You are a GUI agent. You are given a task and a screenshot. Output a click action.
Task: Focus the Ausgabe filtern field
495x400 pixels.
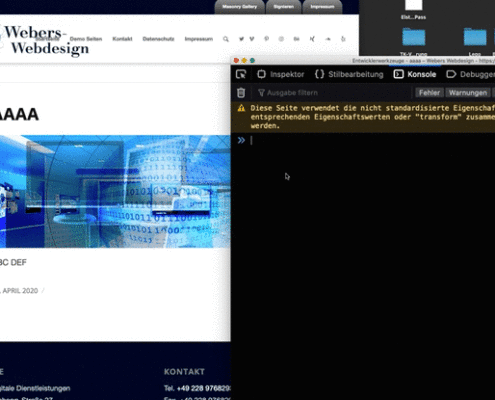(x=333, y=93)
